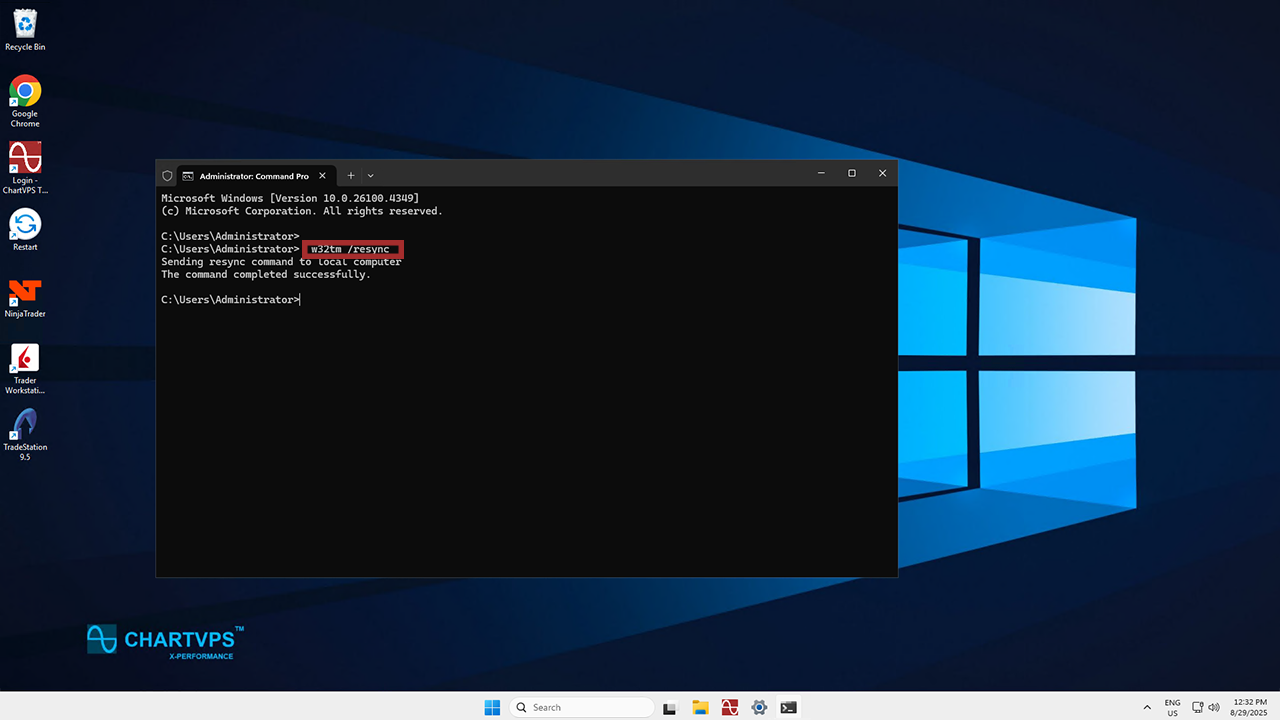Add a new terminal tab with plus button
The width and height of the screenshot is (1280, 720).
[x=350, y=175]
